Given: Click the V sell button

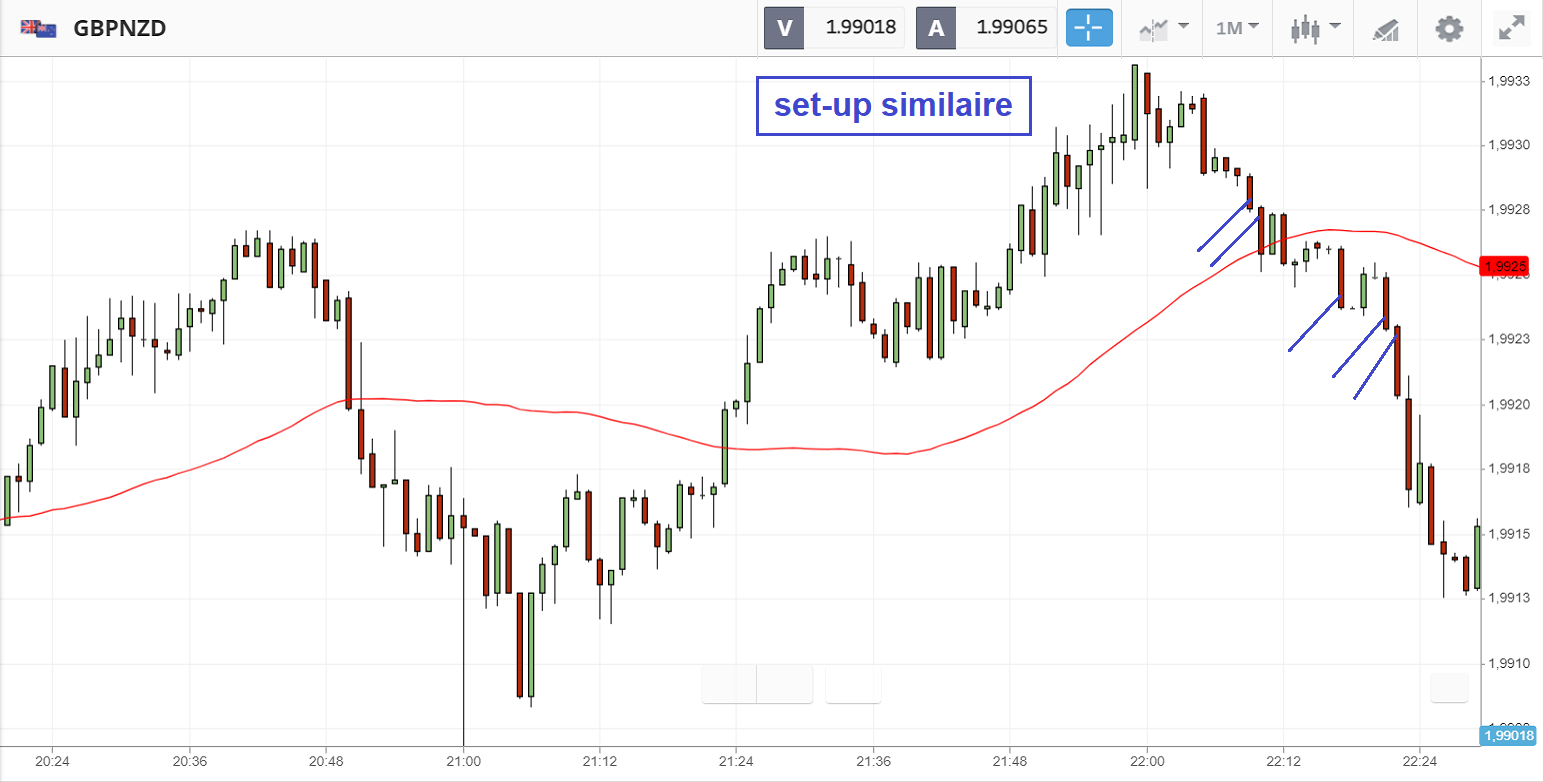Looking at the screenshot, I should pos(784,28).
